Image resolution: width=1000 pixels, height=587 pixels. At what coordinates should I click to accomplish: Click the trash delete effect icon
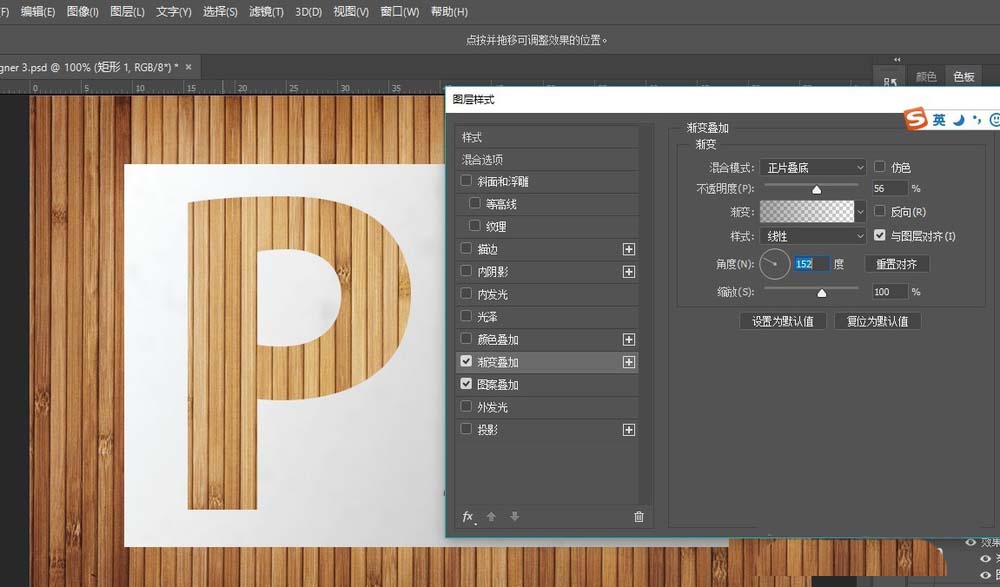638,517
